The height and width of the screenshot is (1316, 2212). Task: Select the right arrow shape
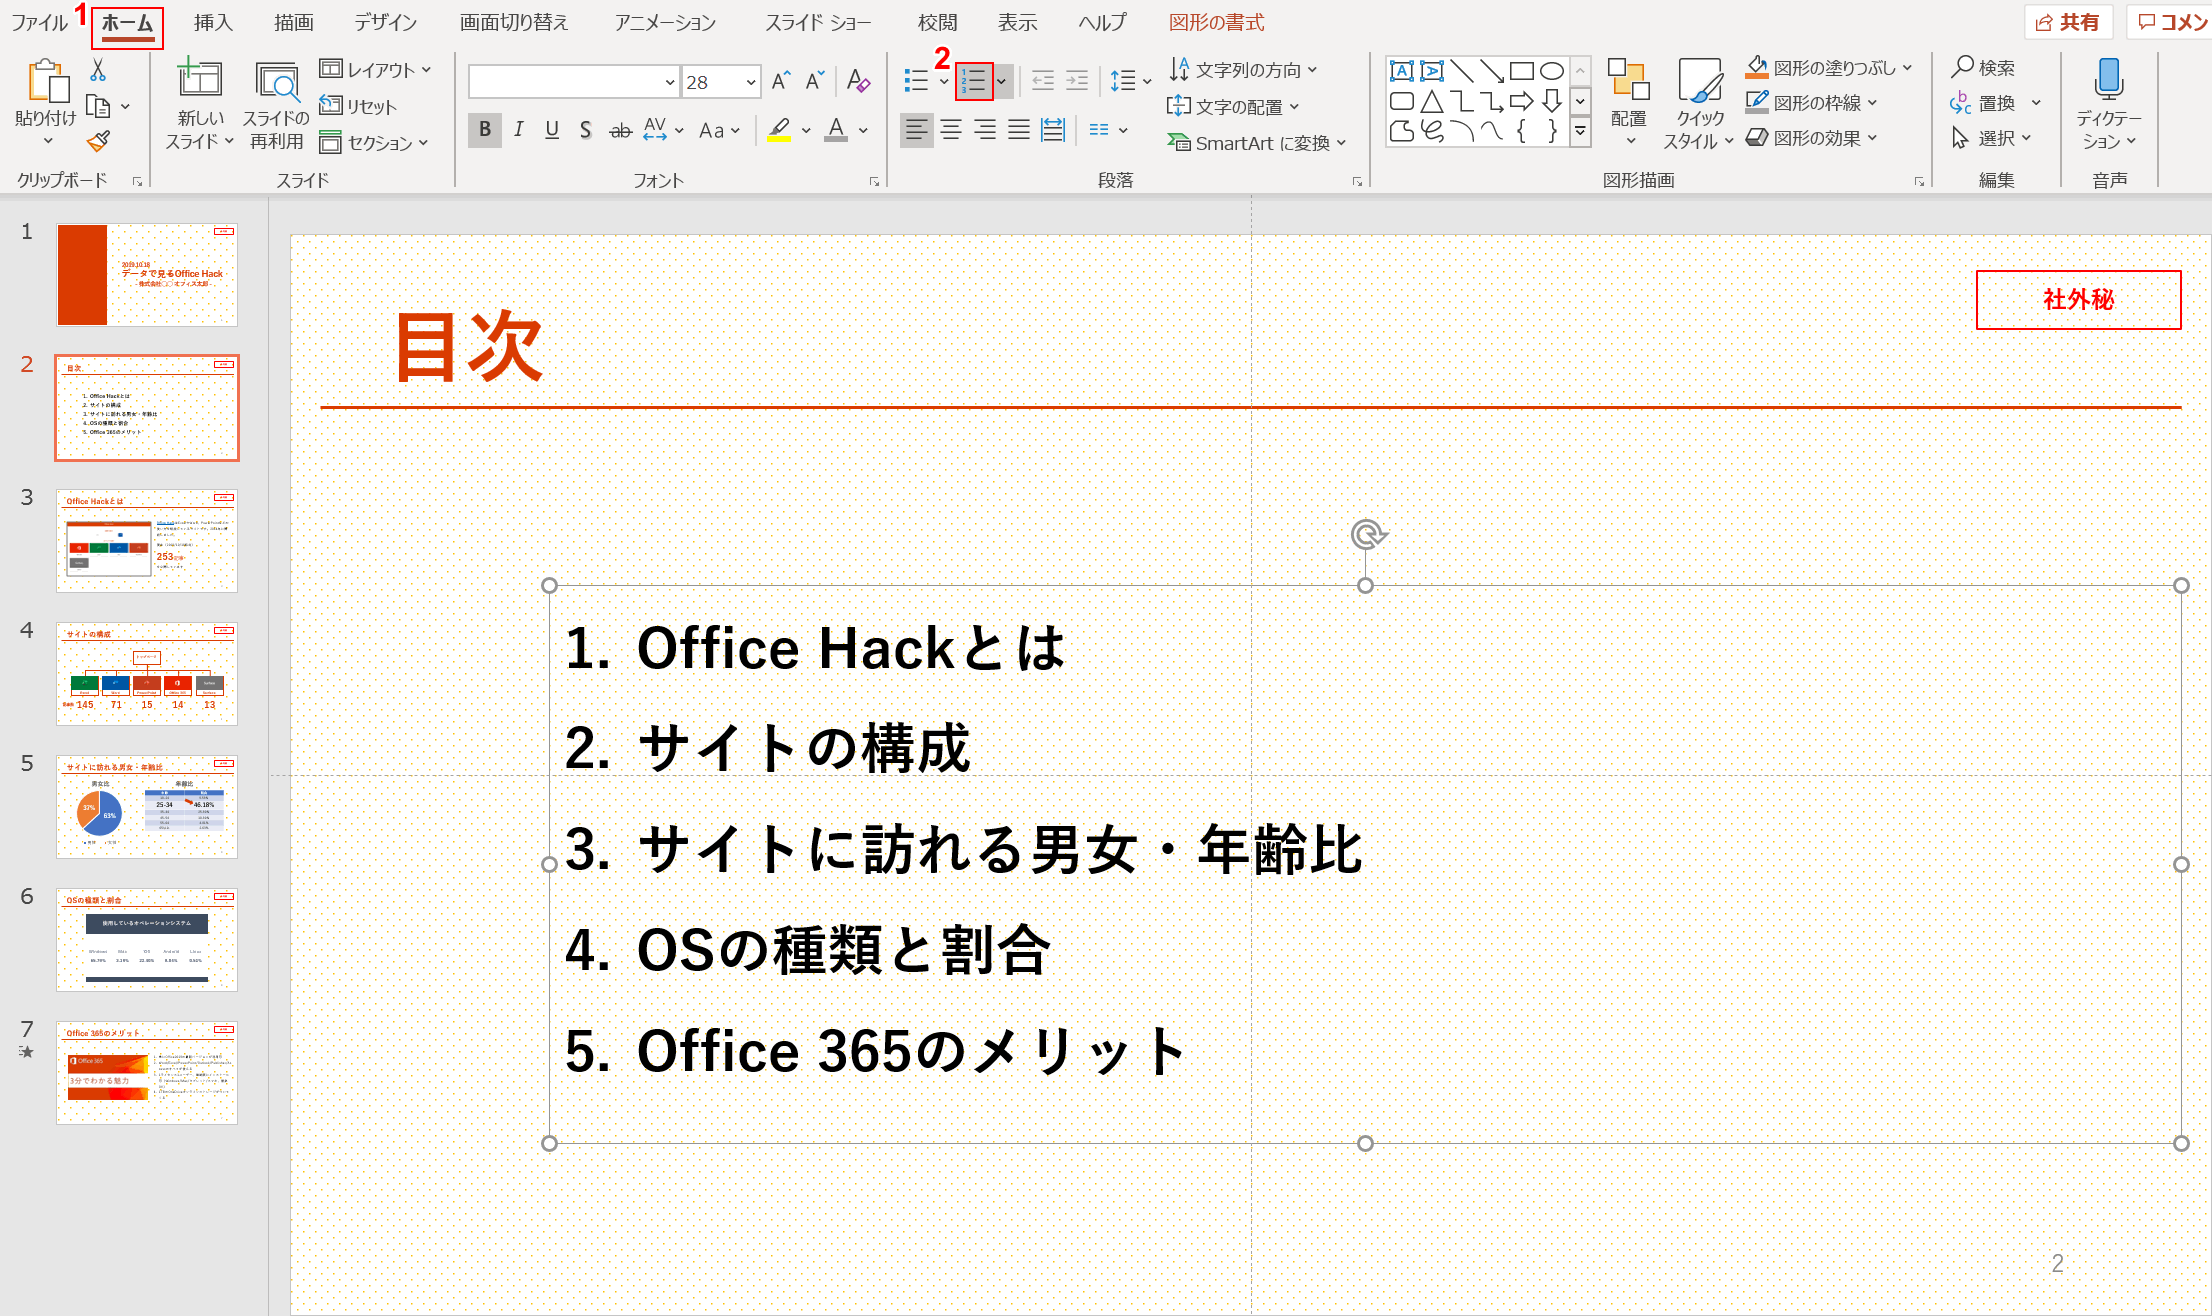tap(1522, 101)
